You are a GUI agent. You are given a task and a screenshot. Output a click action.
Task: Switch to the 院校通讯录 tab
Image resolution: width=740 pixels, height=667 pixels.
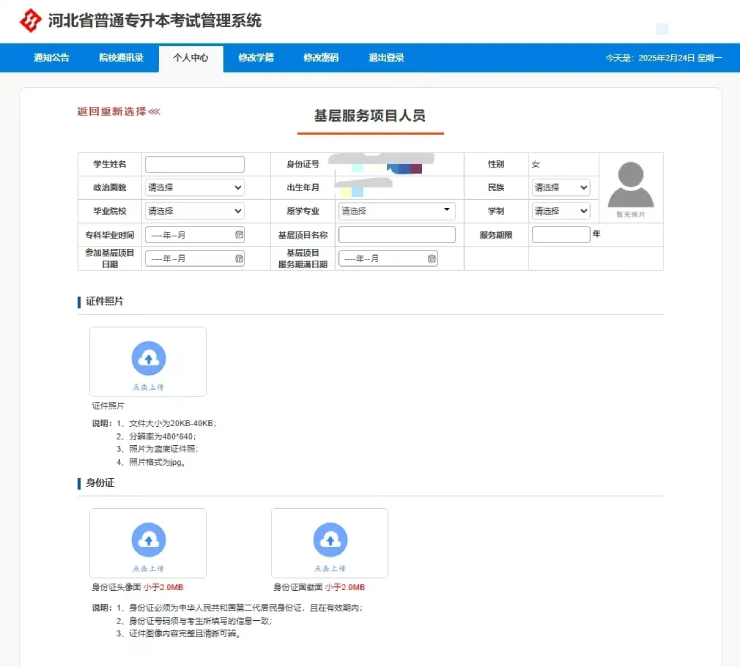click(x=121, y=58)
